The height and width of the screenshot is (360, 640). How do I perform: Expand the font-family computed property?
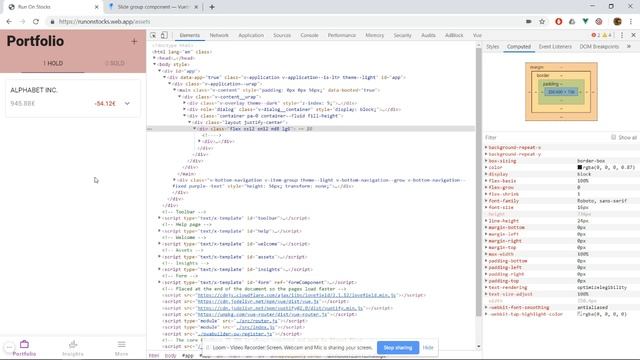pos(486,201)
